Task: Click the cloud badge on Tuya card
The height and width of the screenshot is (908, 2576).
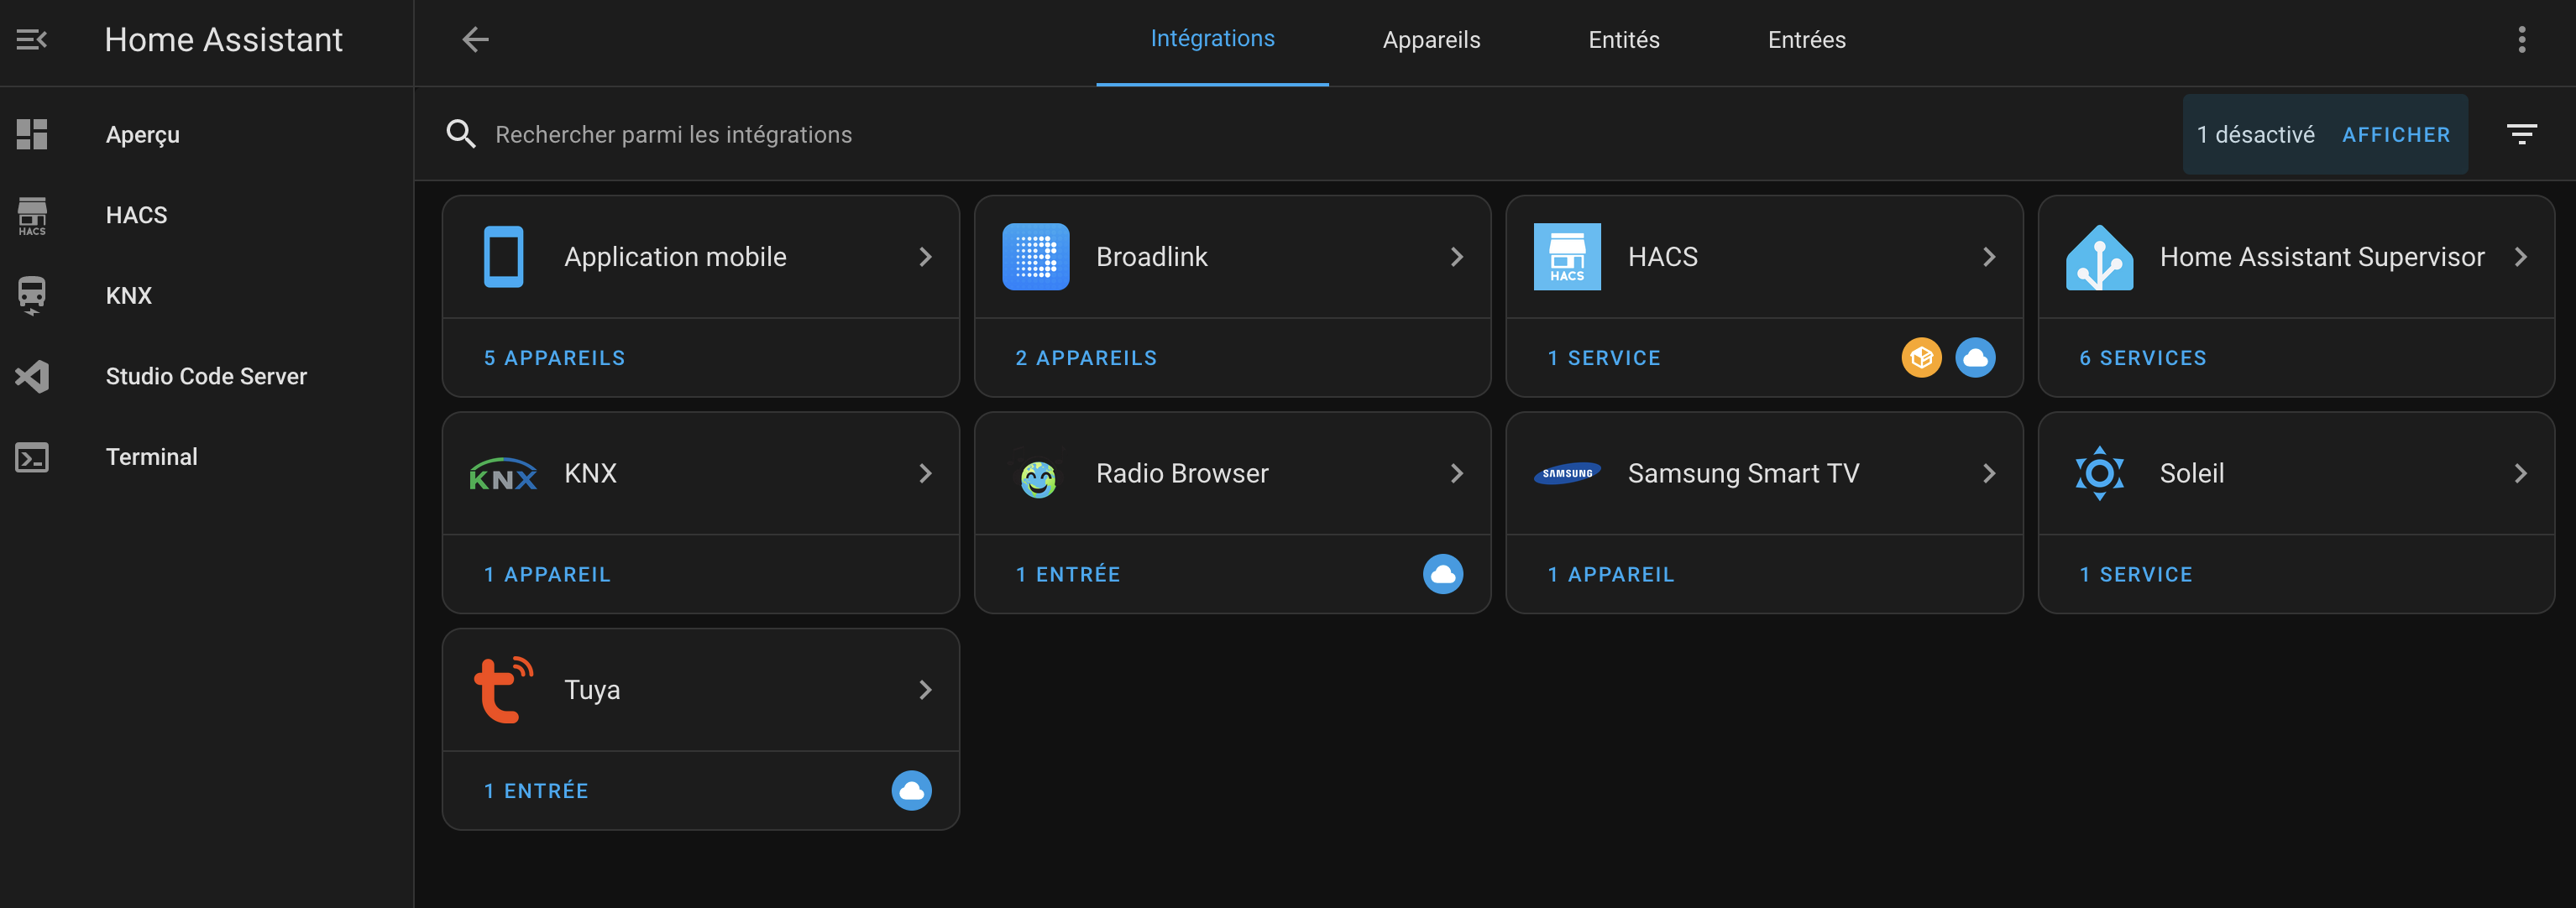Action: pyautogui.click(x=911, y=791)
